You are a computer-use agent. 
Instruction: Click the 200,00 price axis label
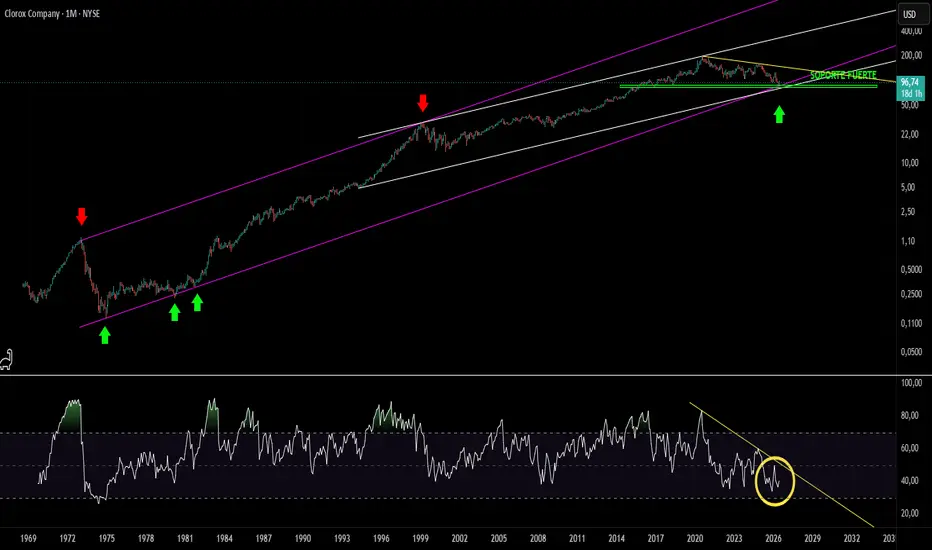[911, 56]
